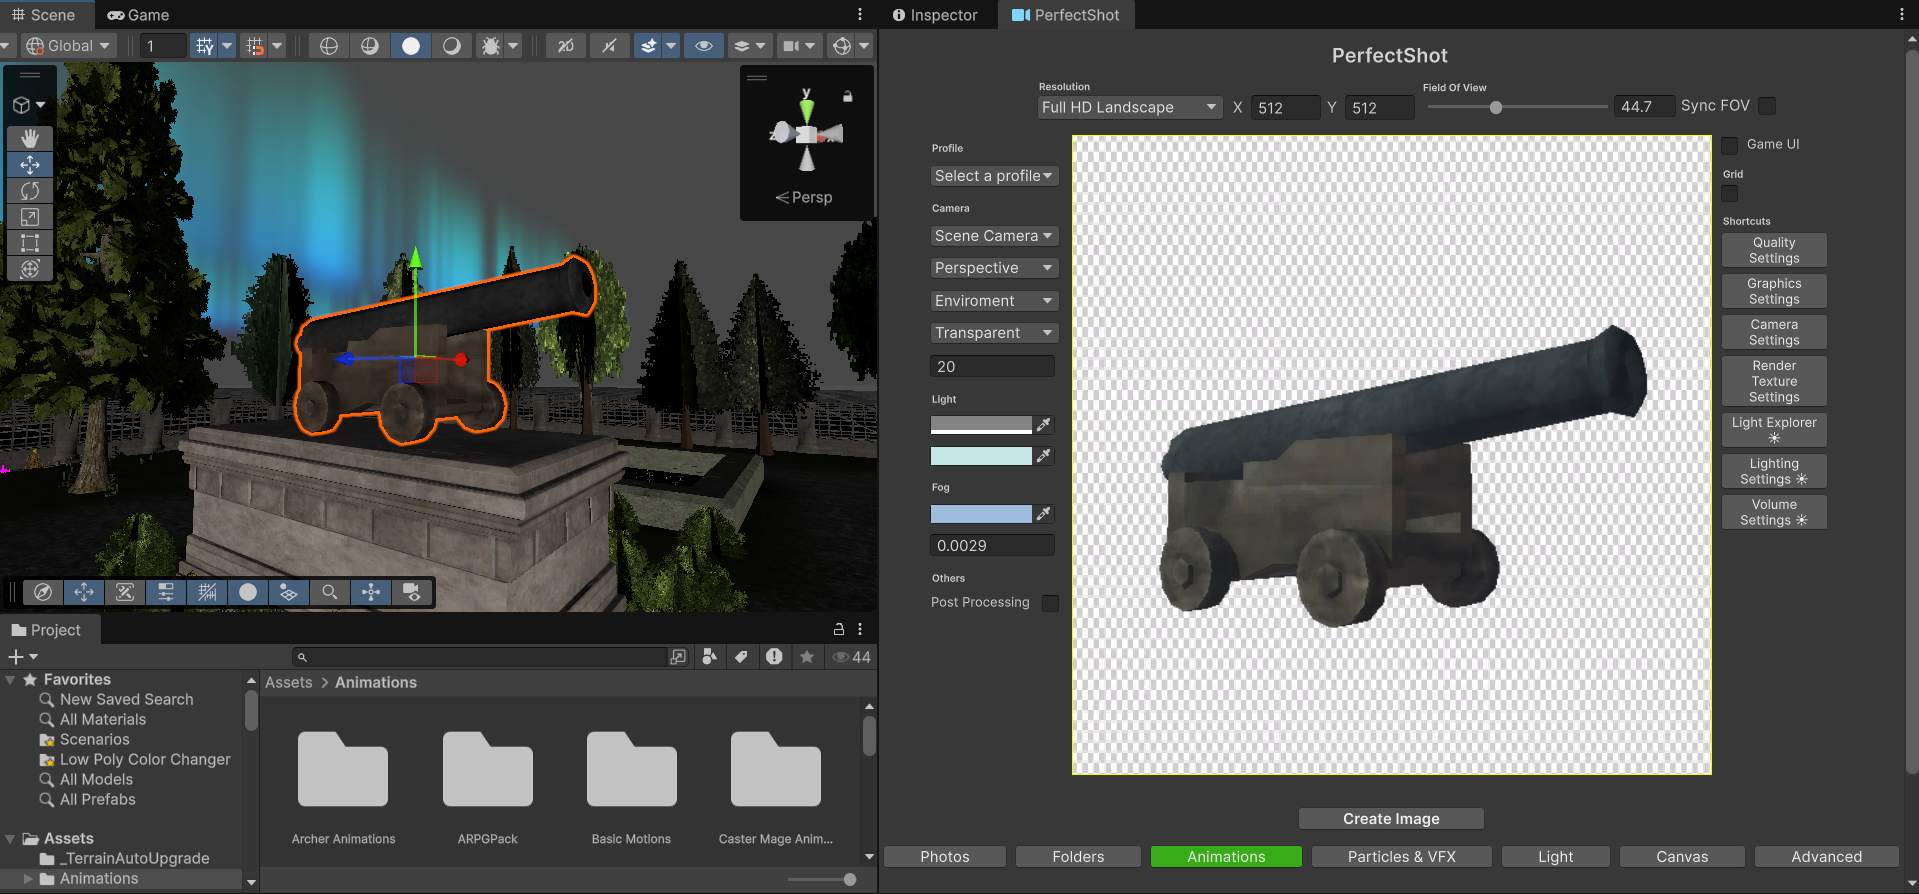This screenshot has width=1919, height=894.
Task: Open the Select a profile dropdown
Action: point(993,176)
